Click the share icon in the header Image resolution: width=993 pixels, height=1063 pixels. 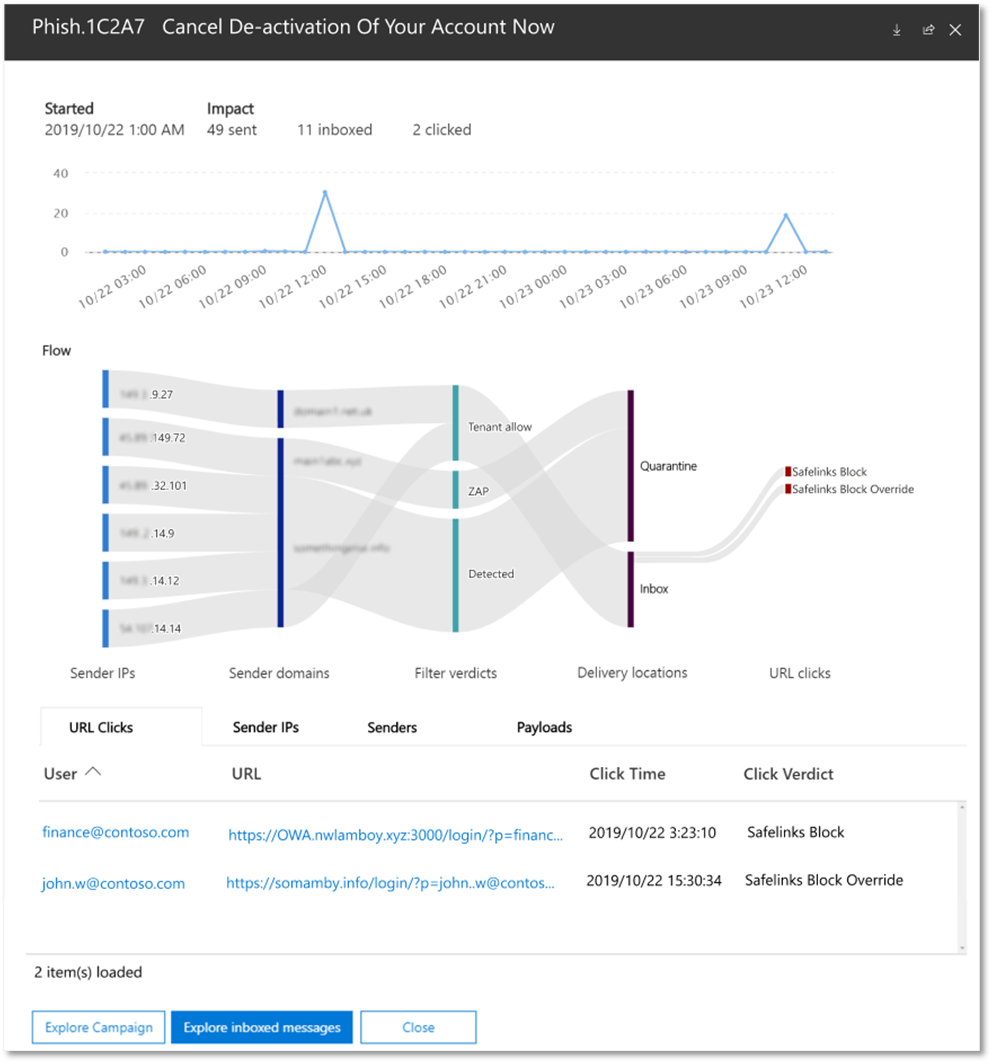point(928,30)
